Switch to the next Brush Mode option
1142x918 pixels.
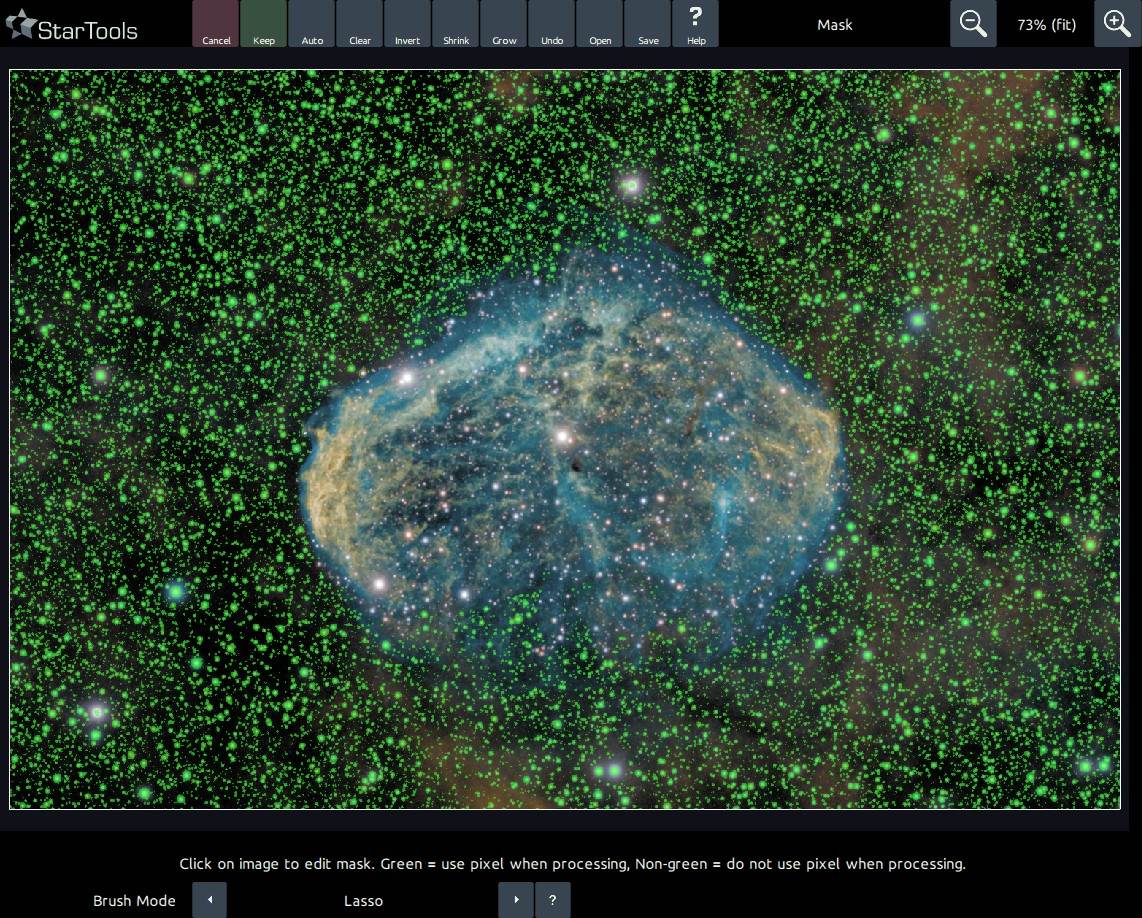tap(516, 900)
